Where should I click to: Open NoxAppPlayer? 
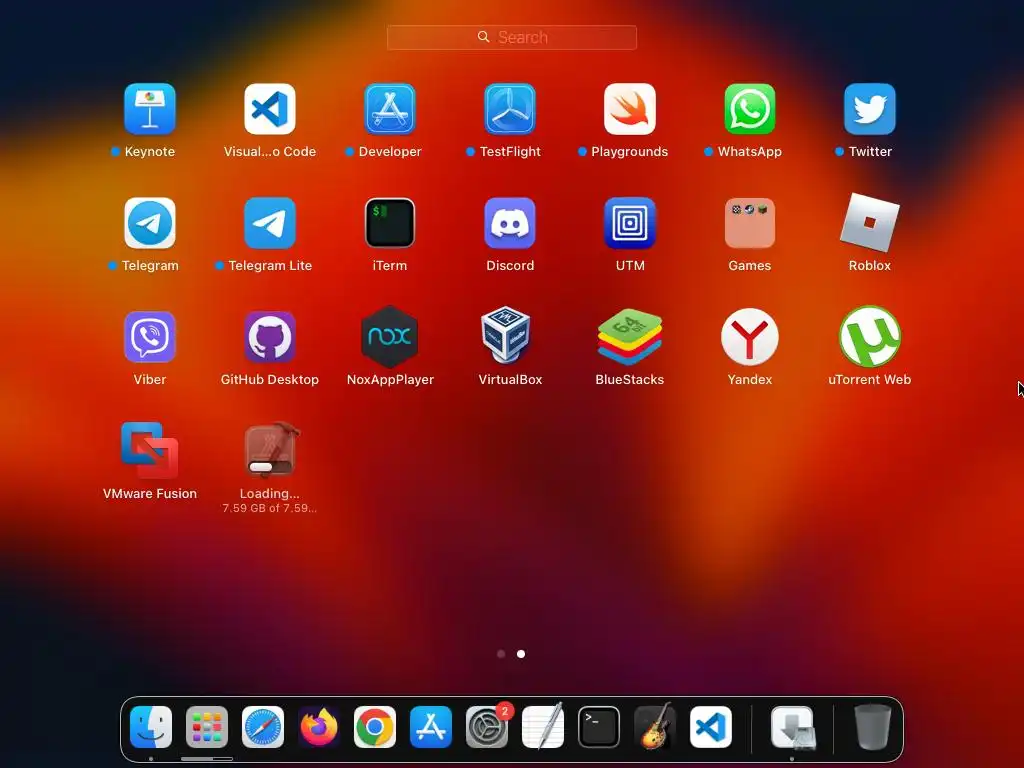click(x=390, y=337)
